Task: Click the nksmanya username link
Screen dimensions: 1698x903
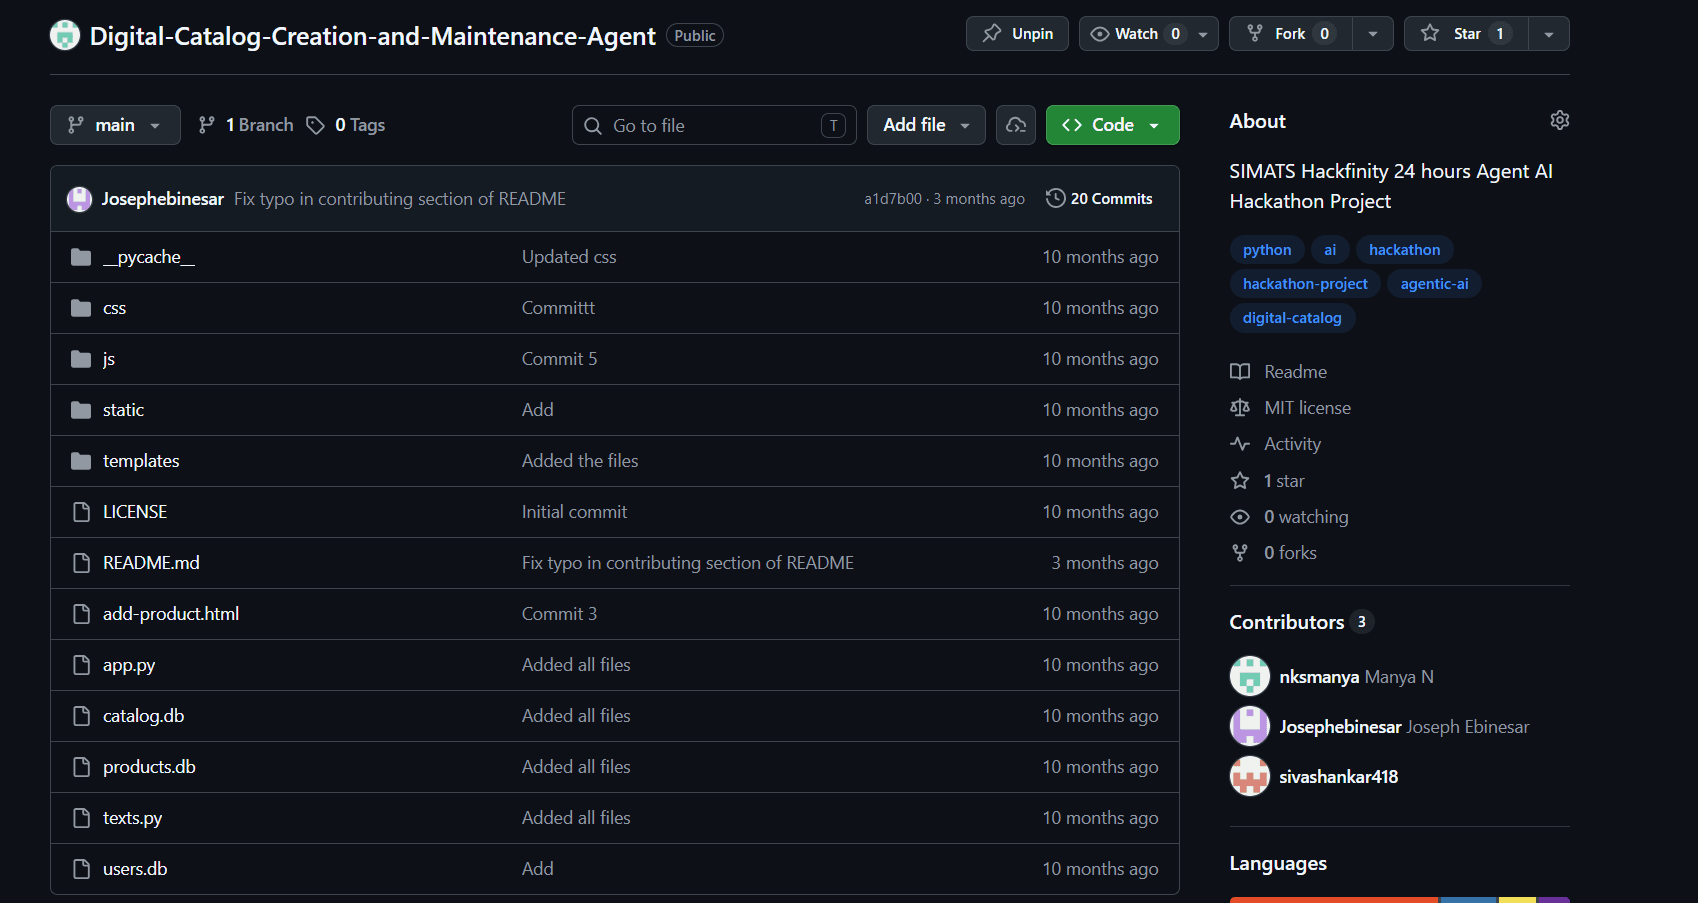Action: pos(1319,677)
